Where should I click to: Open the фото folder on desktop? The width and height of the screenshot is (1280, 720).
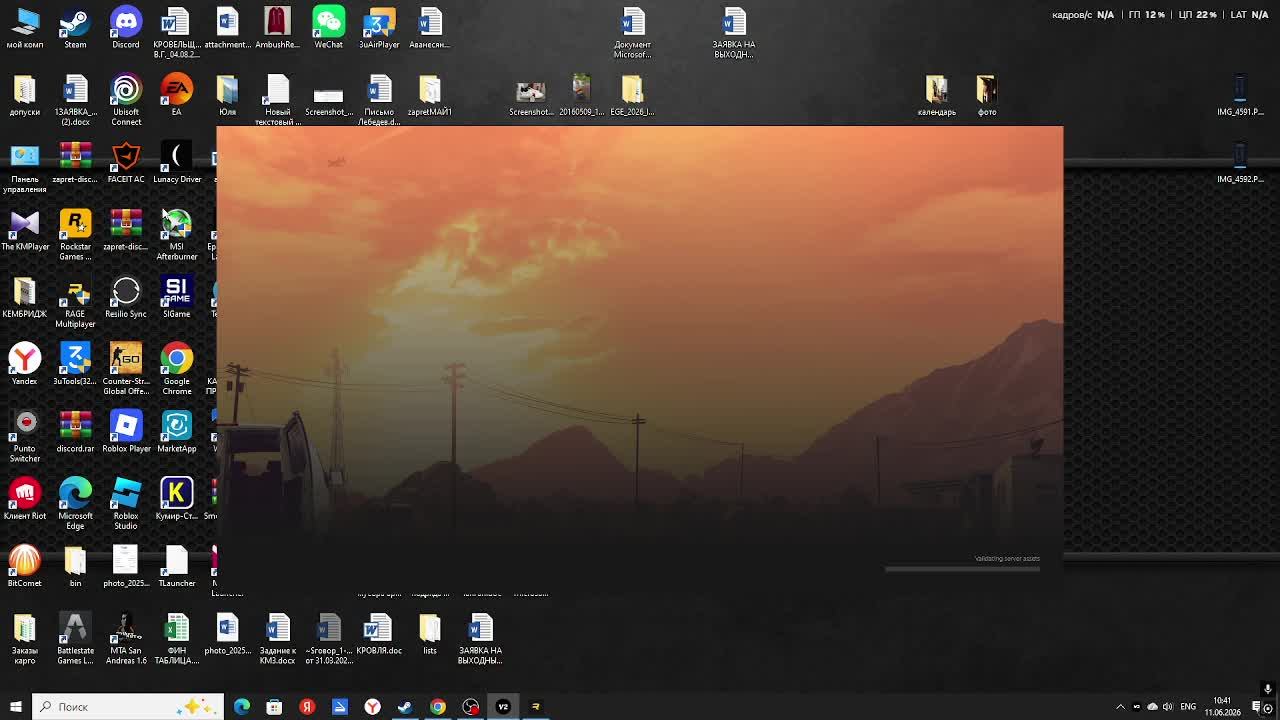(x=987, y=95)
